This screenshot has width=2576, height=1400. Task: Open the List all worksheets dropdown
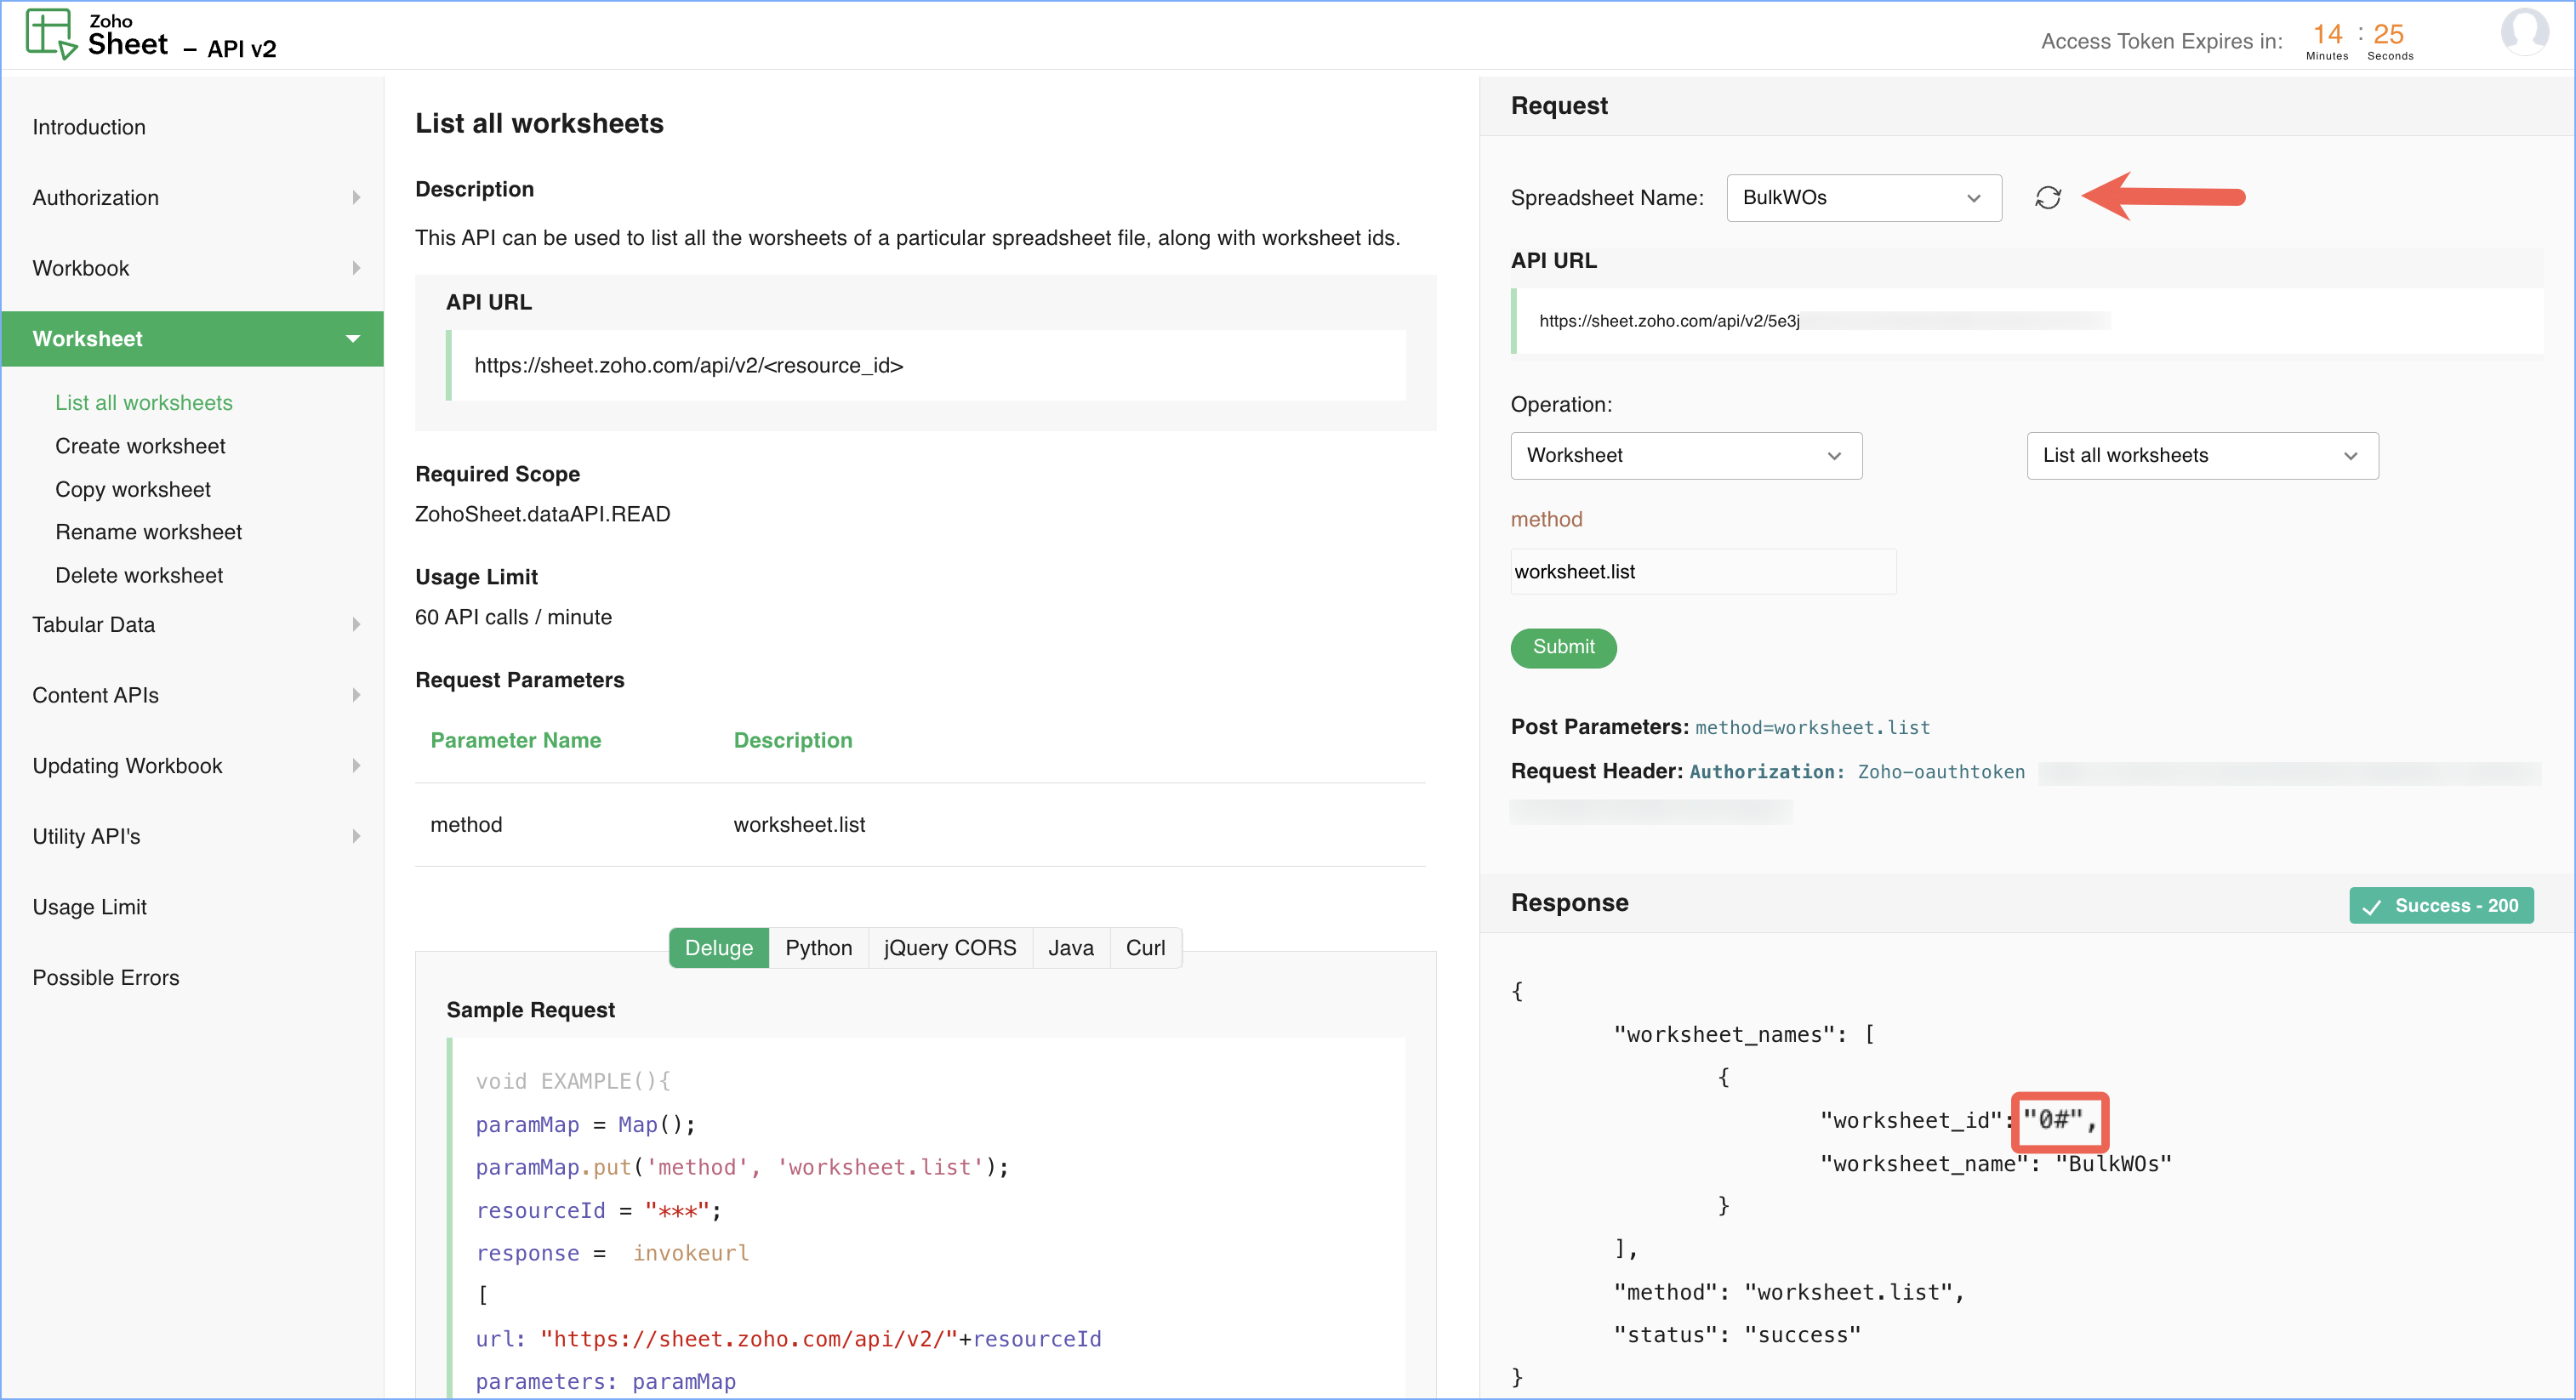coord(2201,456)
